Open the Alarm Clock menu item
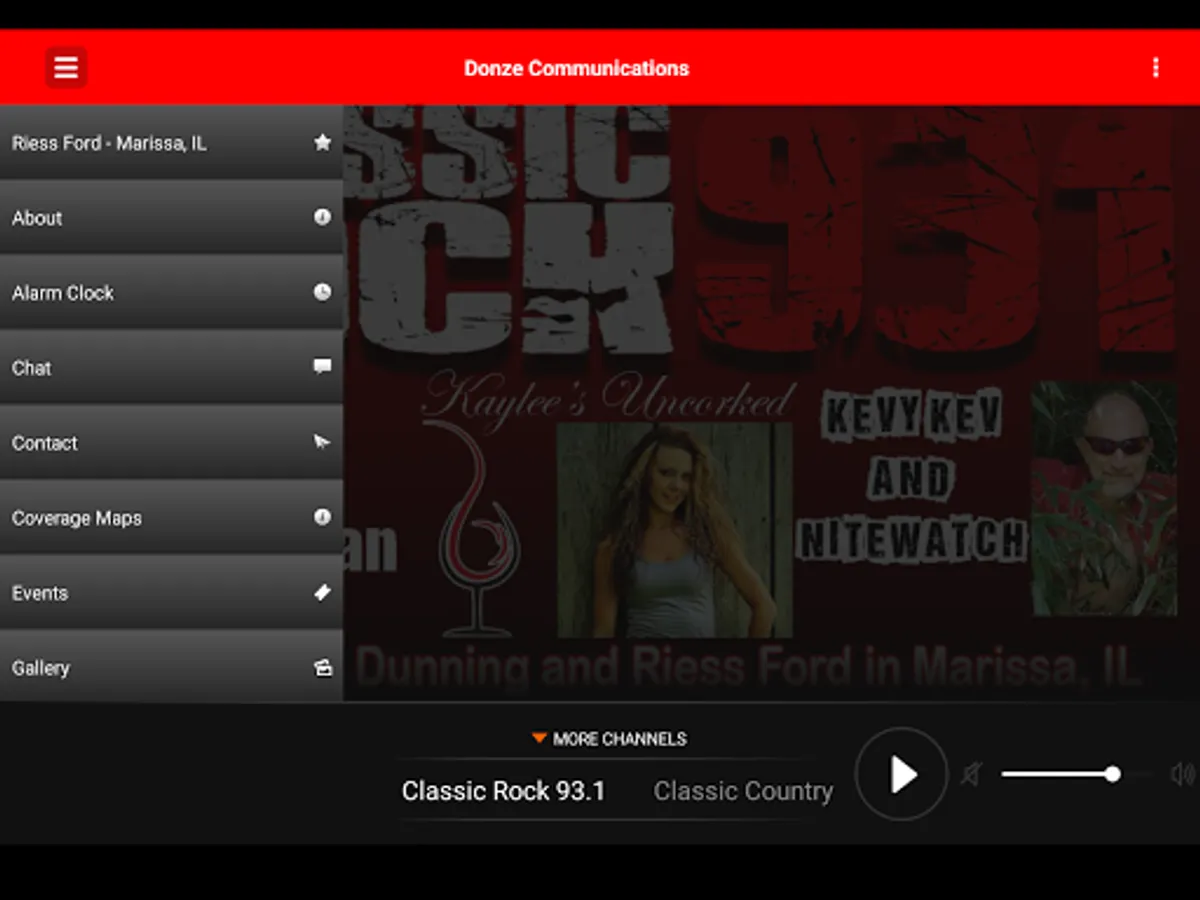1200x900 pixels. coord(171,293)
